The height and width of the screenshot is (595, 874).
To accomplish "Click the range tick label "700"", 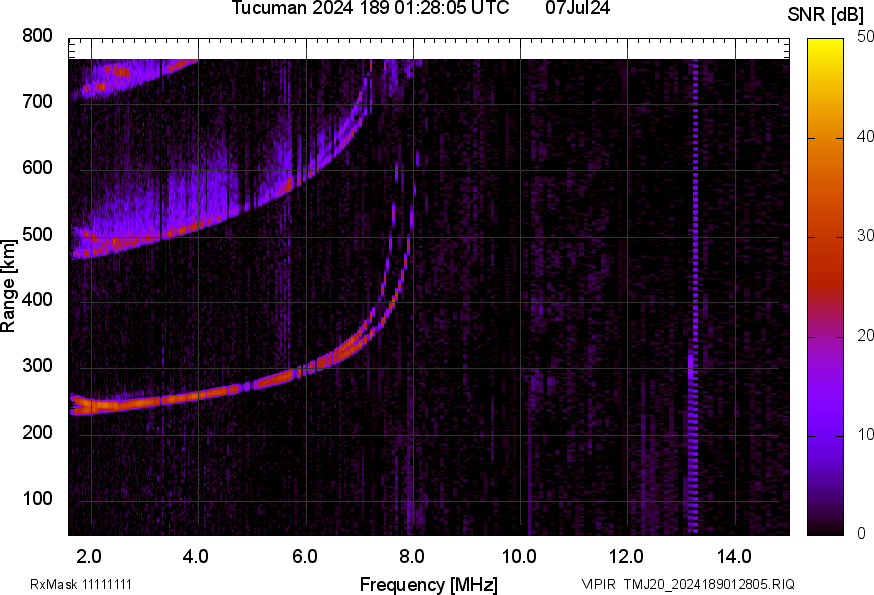I will click(37, 101).
